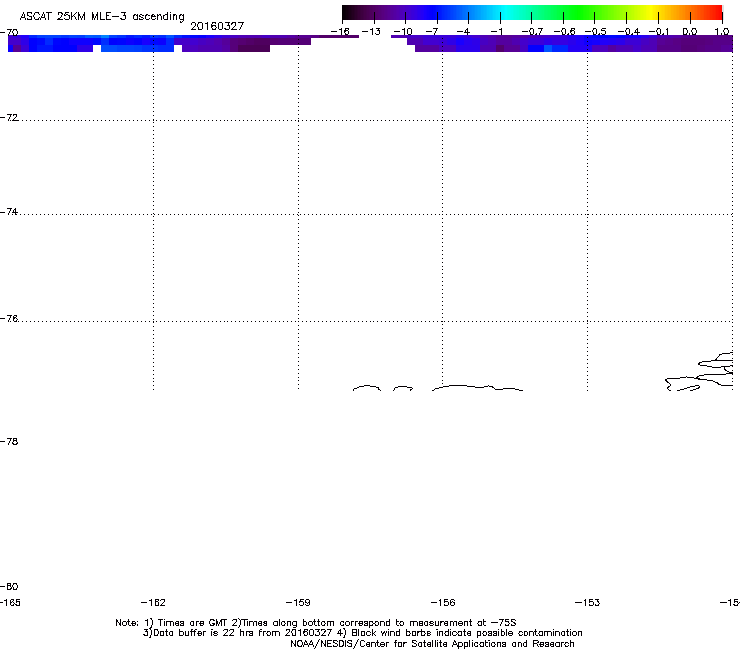
Task: Click longitude label -156
Action: [x=443, y=602]
